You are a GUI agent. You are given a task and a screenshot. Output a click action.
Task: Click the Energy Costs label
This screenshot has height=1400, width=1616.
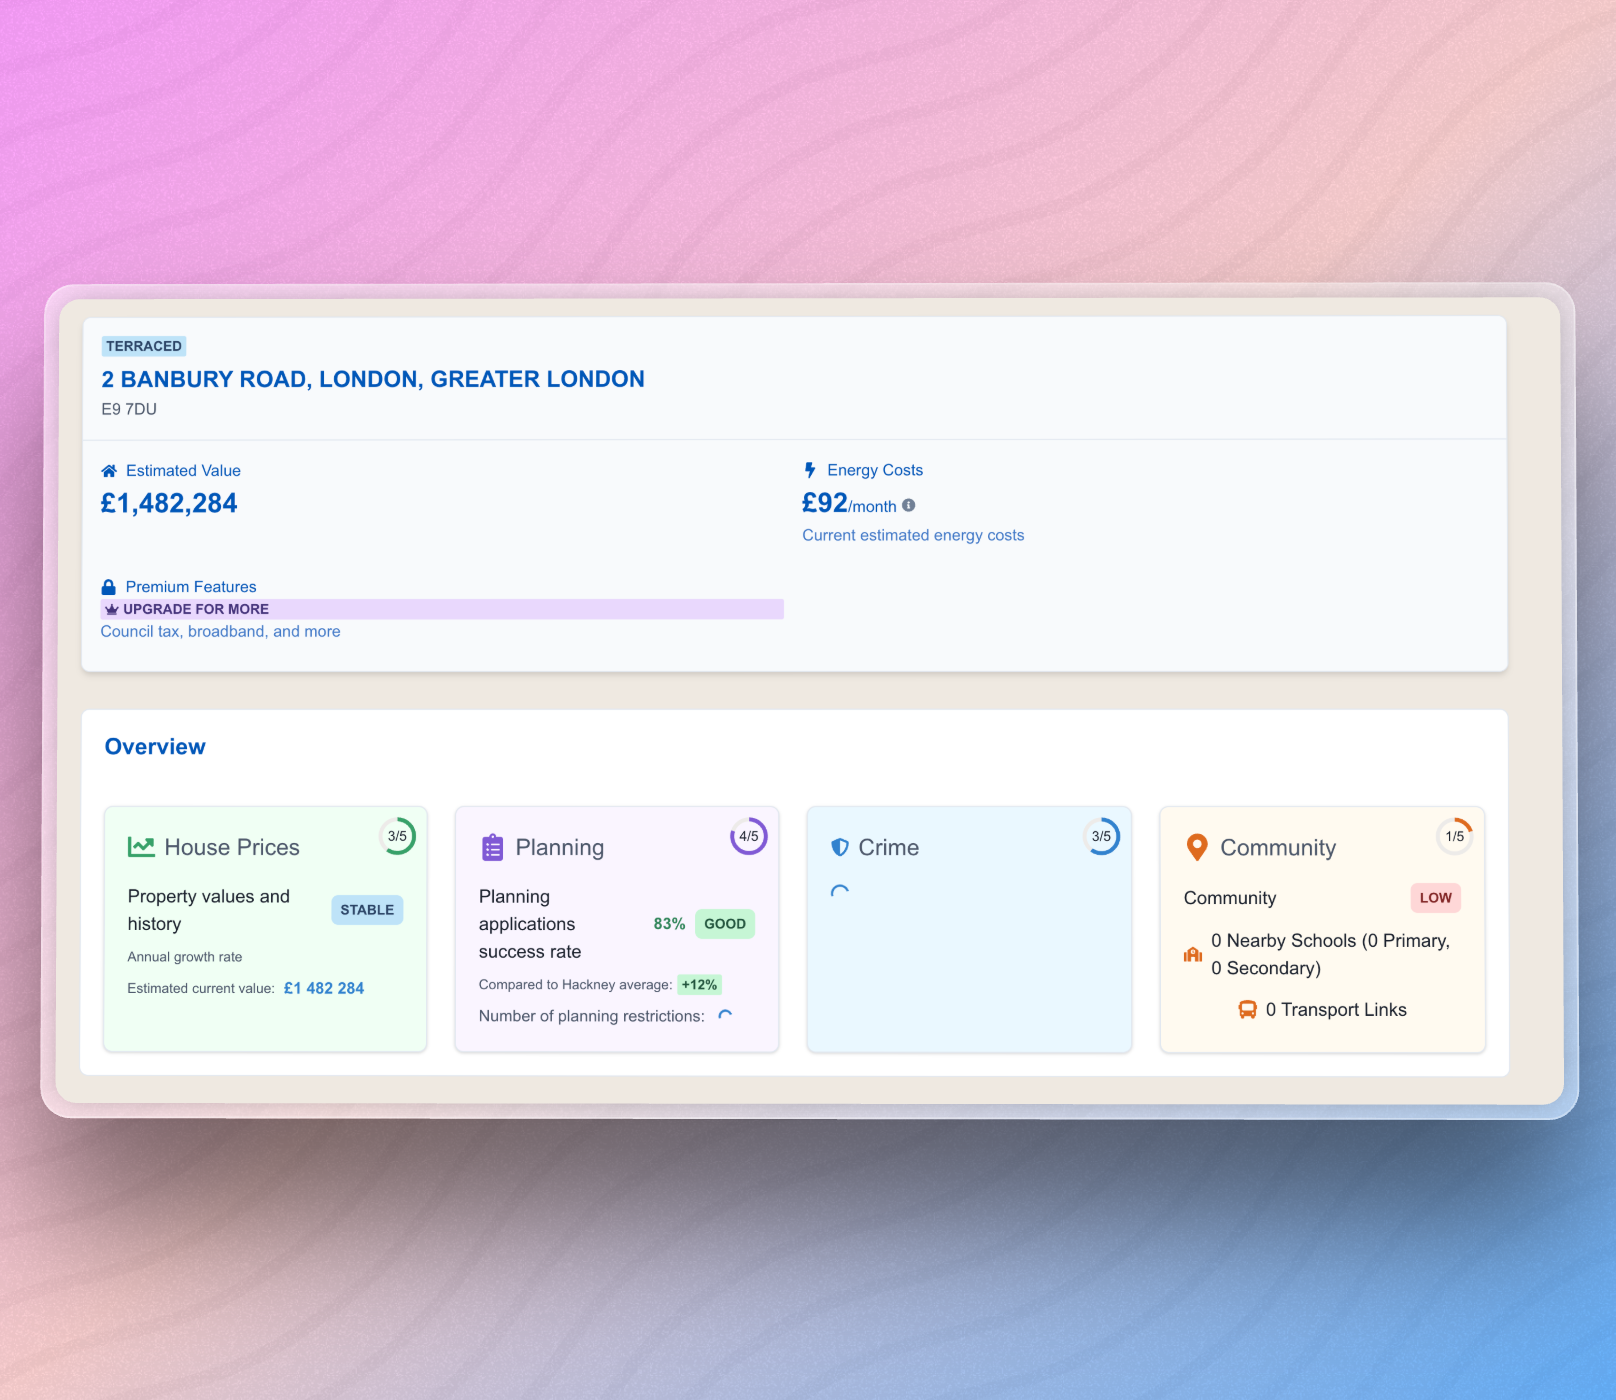coord(875,470)
